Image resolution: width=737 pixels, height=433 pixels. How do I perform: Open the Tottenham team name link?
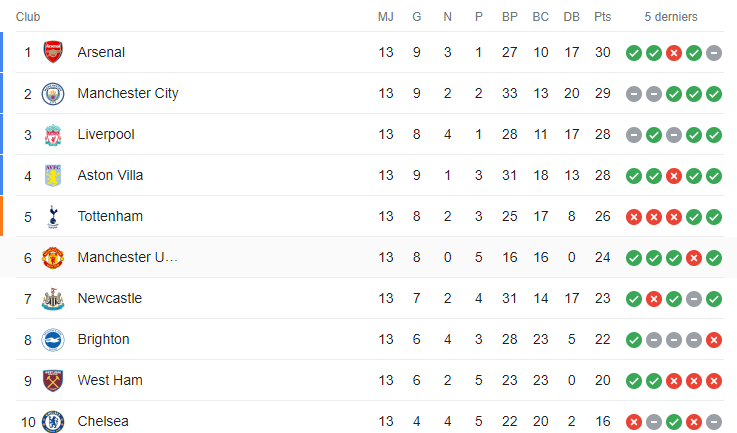pyautogui.click(x=110, y=216)
